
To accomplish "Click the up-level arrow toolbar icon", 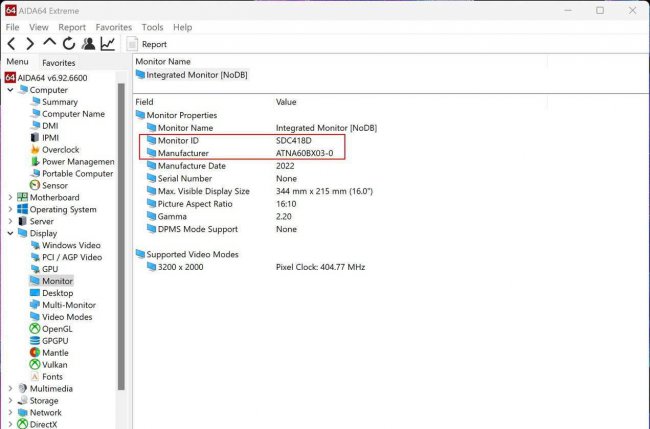I will pos(49,42).
